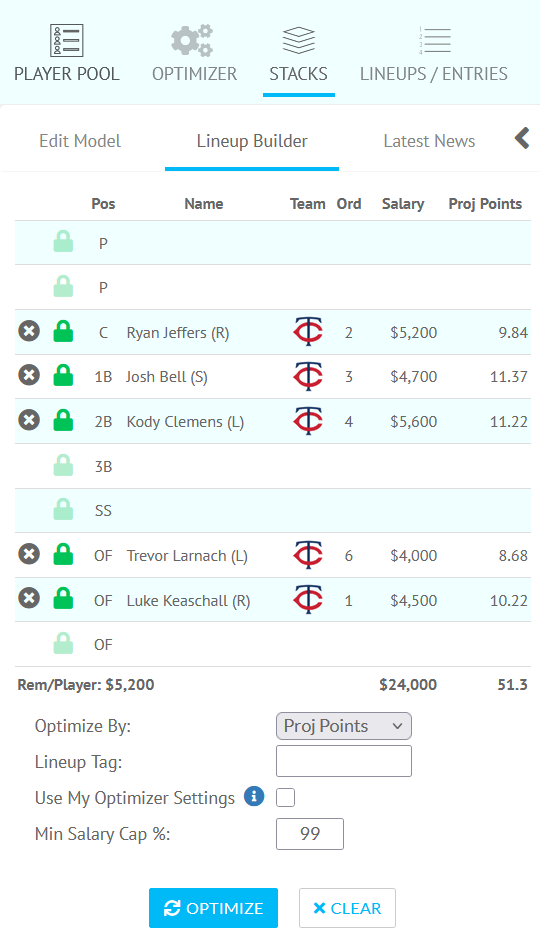Click the Min Salary Cap % field

(310, 834)
